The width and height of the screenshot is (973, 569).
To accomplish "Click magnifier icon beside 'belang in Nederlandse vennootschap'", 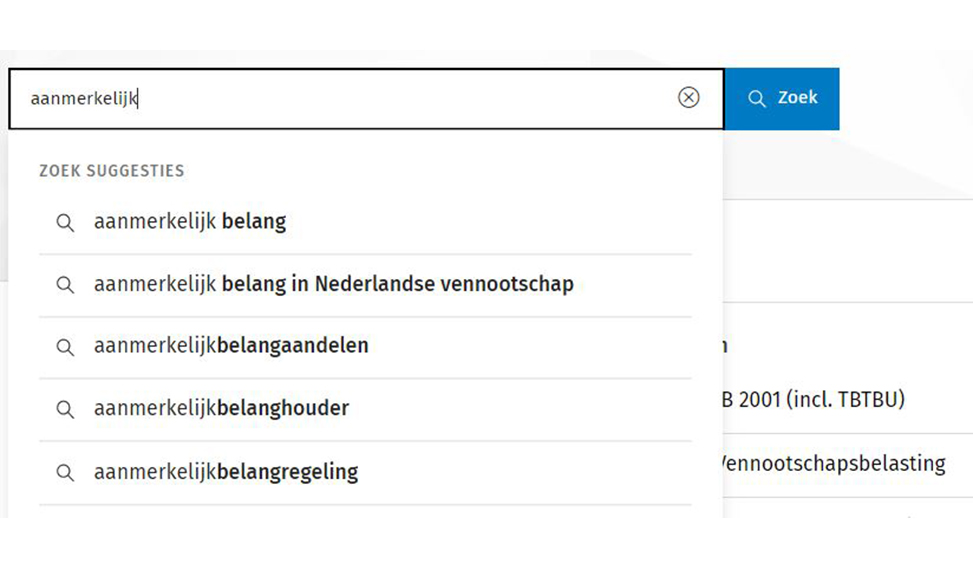I will click(x=65, y=285).
